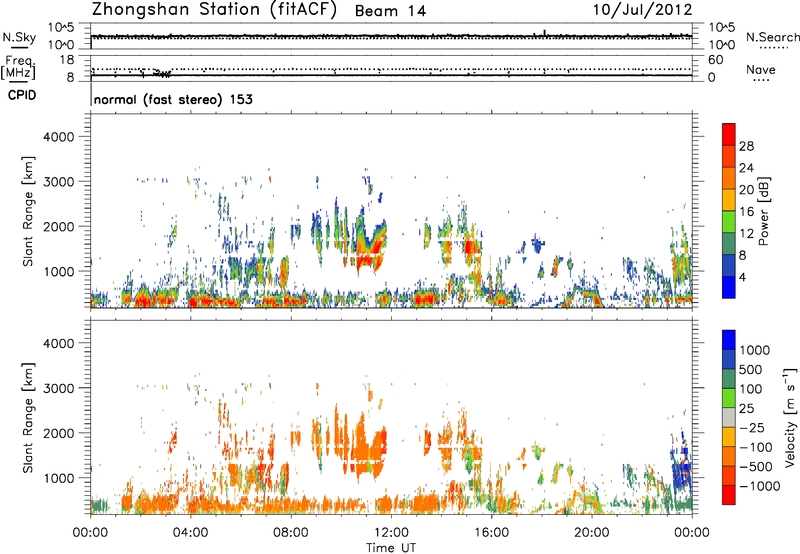Click the '04:00' time axis tick label
Screen dimensions: 800x554
(190, 533)
